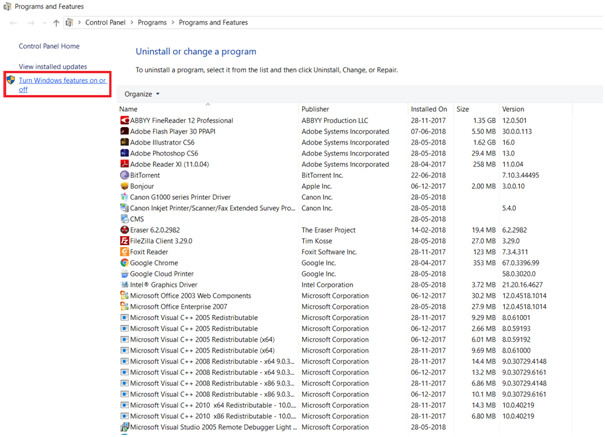Open the recent locations dropdown arrow

coord(44,23)
